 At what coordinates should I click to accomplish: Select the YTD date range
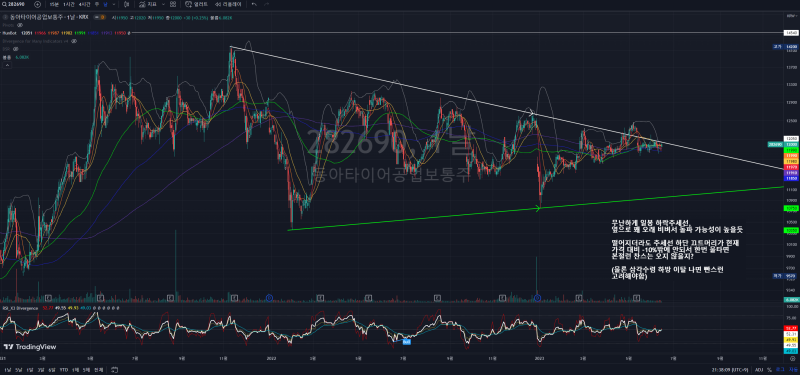64,369
